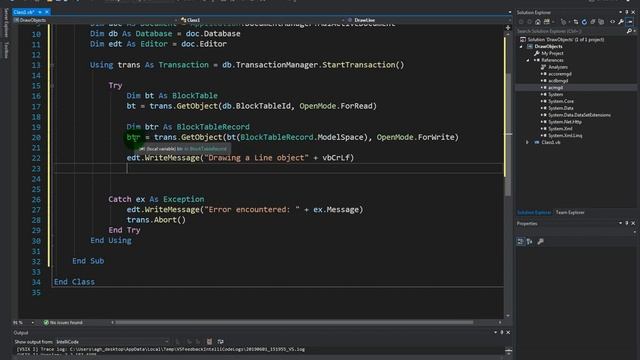The width and height of the screenshot is (640, 360).
Task: Click Categorized icon in Properties panel
Action: (x=520, y=242)
